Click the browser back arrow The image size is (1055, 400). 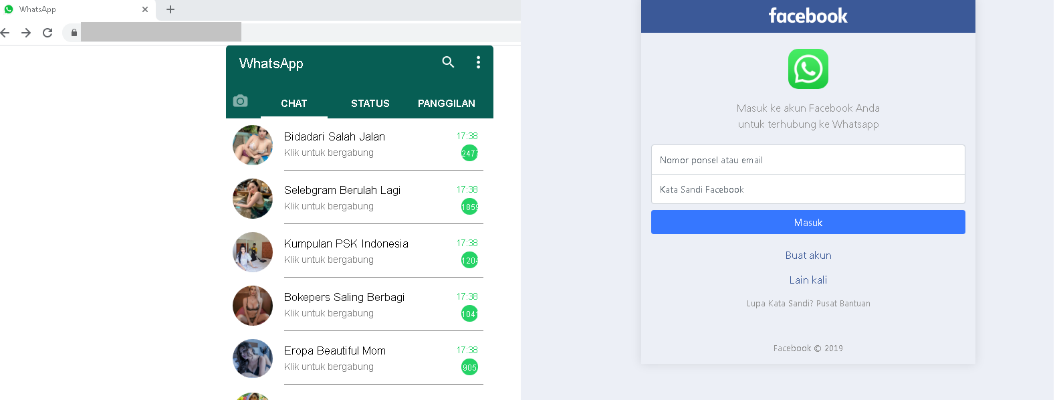click(x=6, y=32)
